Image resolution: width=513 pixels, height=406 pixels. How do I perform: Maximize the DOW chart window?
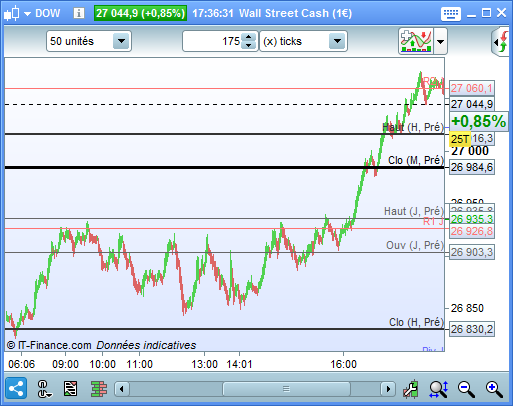pos(486,13)
